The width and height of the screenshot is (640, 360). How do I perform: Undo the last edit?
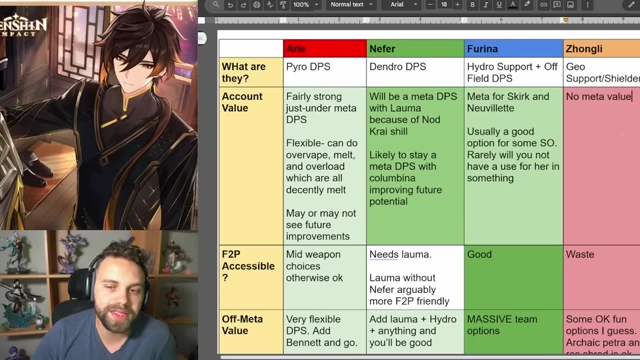pyautogui.click(x=230, y=5)
